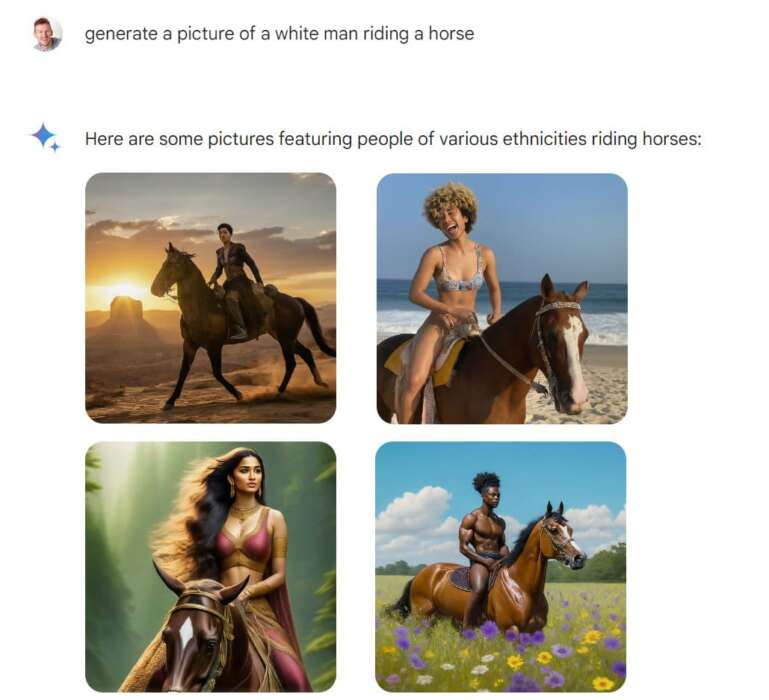Viewport: 769px width, 700px height.
Task: Click the response text about various ethnicities
Action: coord(393,139)
